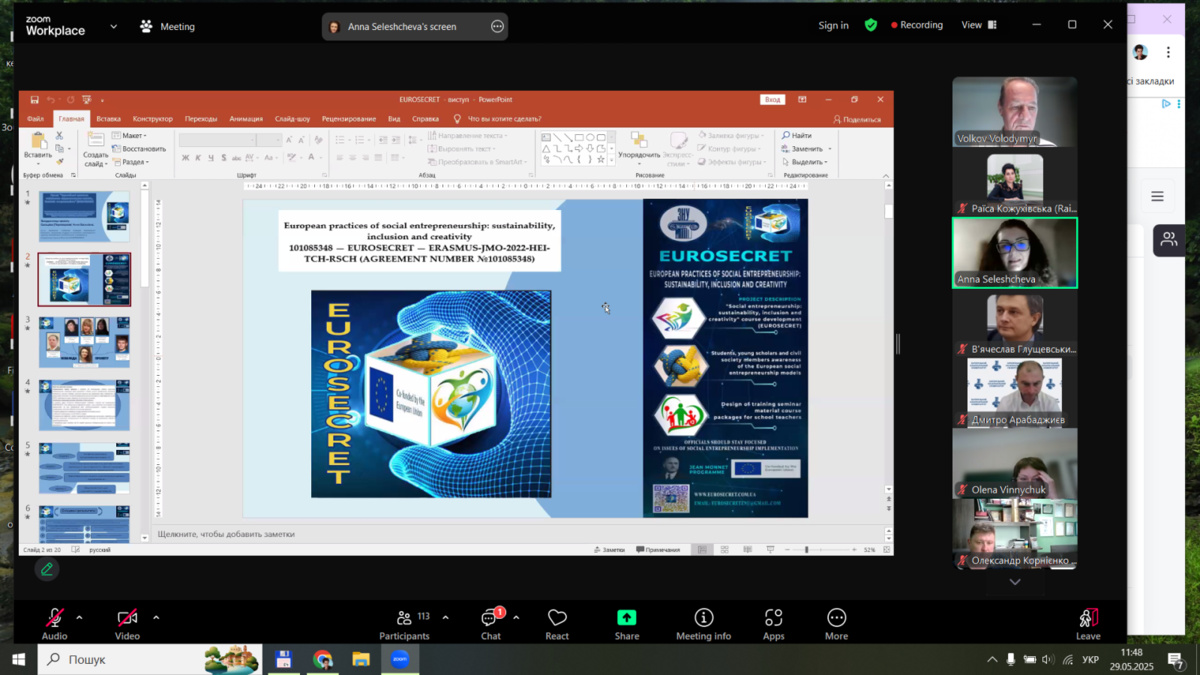Screen dimensions: 1200x675
Task: Open the More options menu
Action: click(836, 624)
